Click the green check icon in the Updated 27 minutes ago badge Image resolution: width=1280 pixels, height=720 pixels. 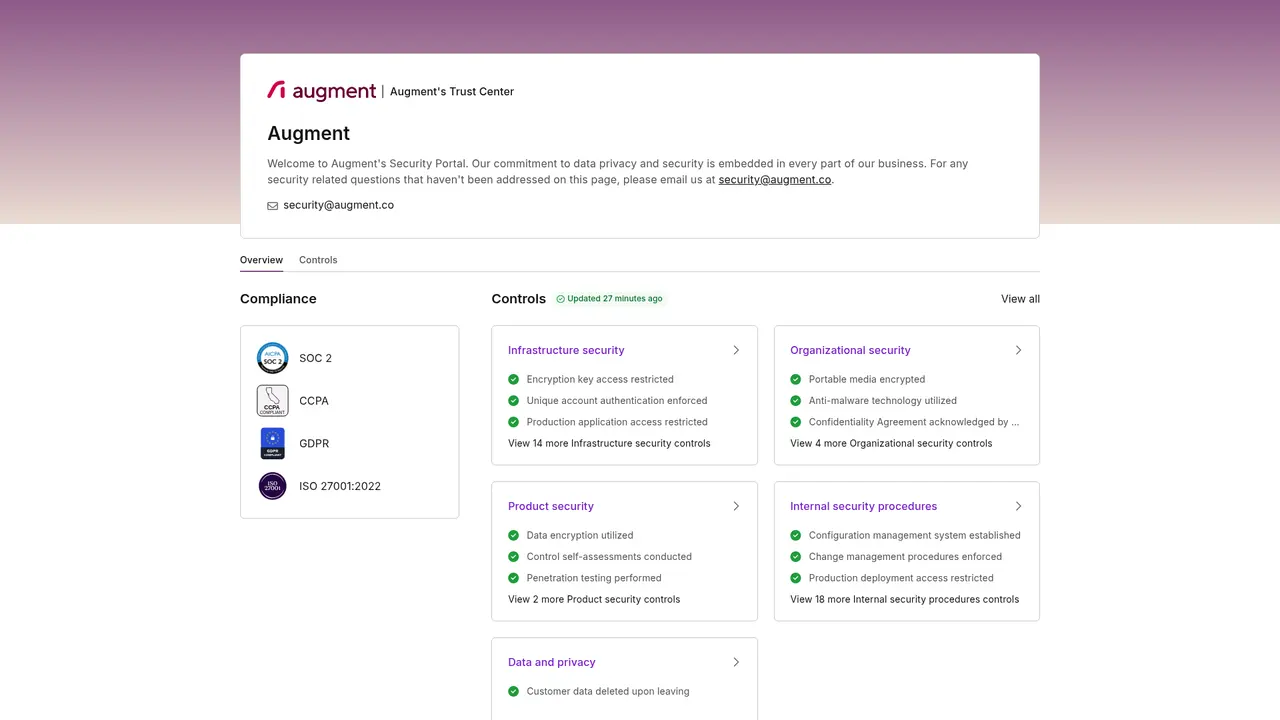[561, 299]
